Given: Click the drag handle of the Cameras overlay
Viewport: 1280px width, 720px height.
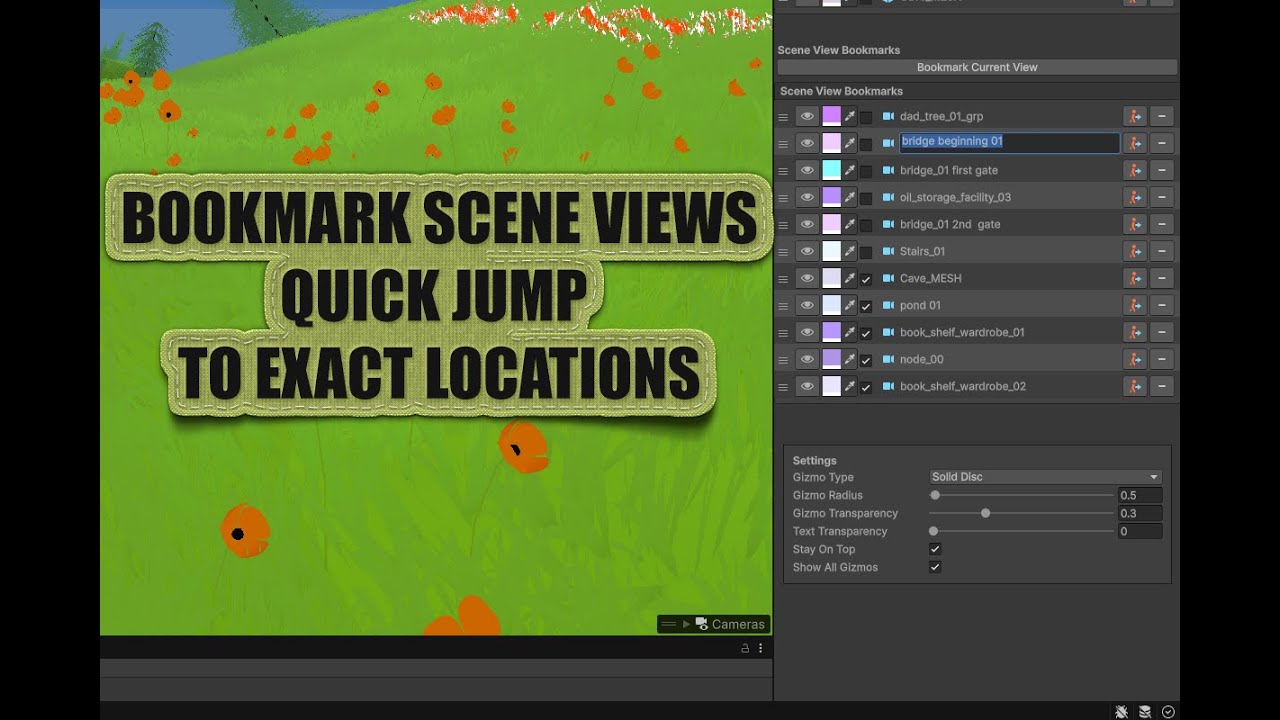Looking at the screenshot, I should click(668, 624).
